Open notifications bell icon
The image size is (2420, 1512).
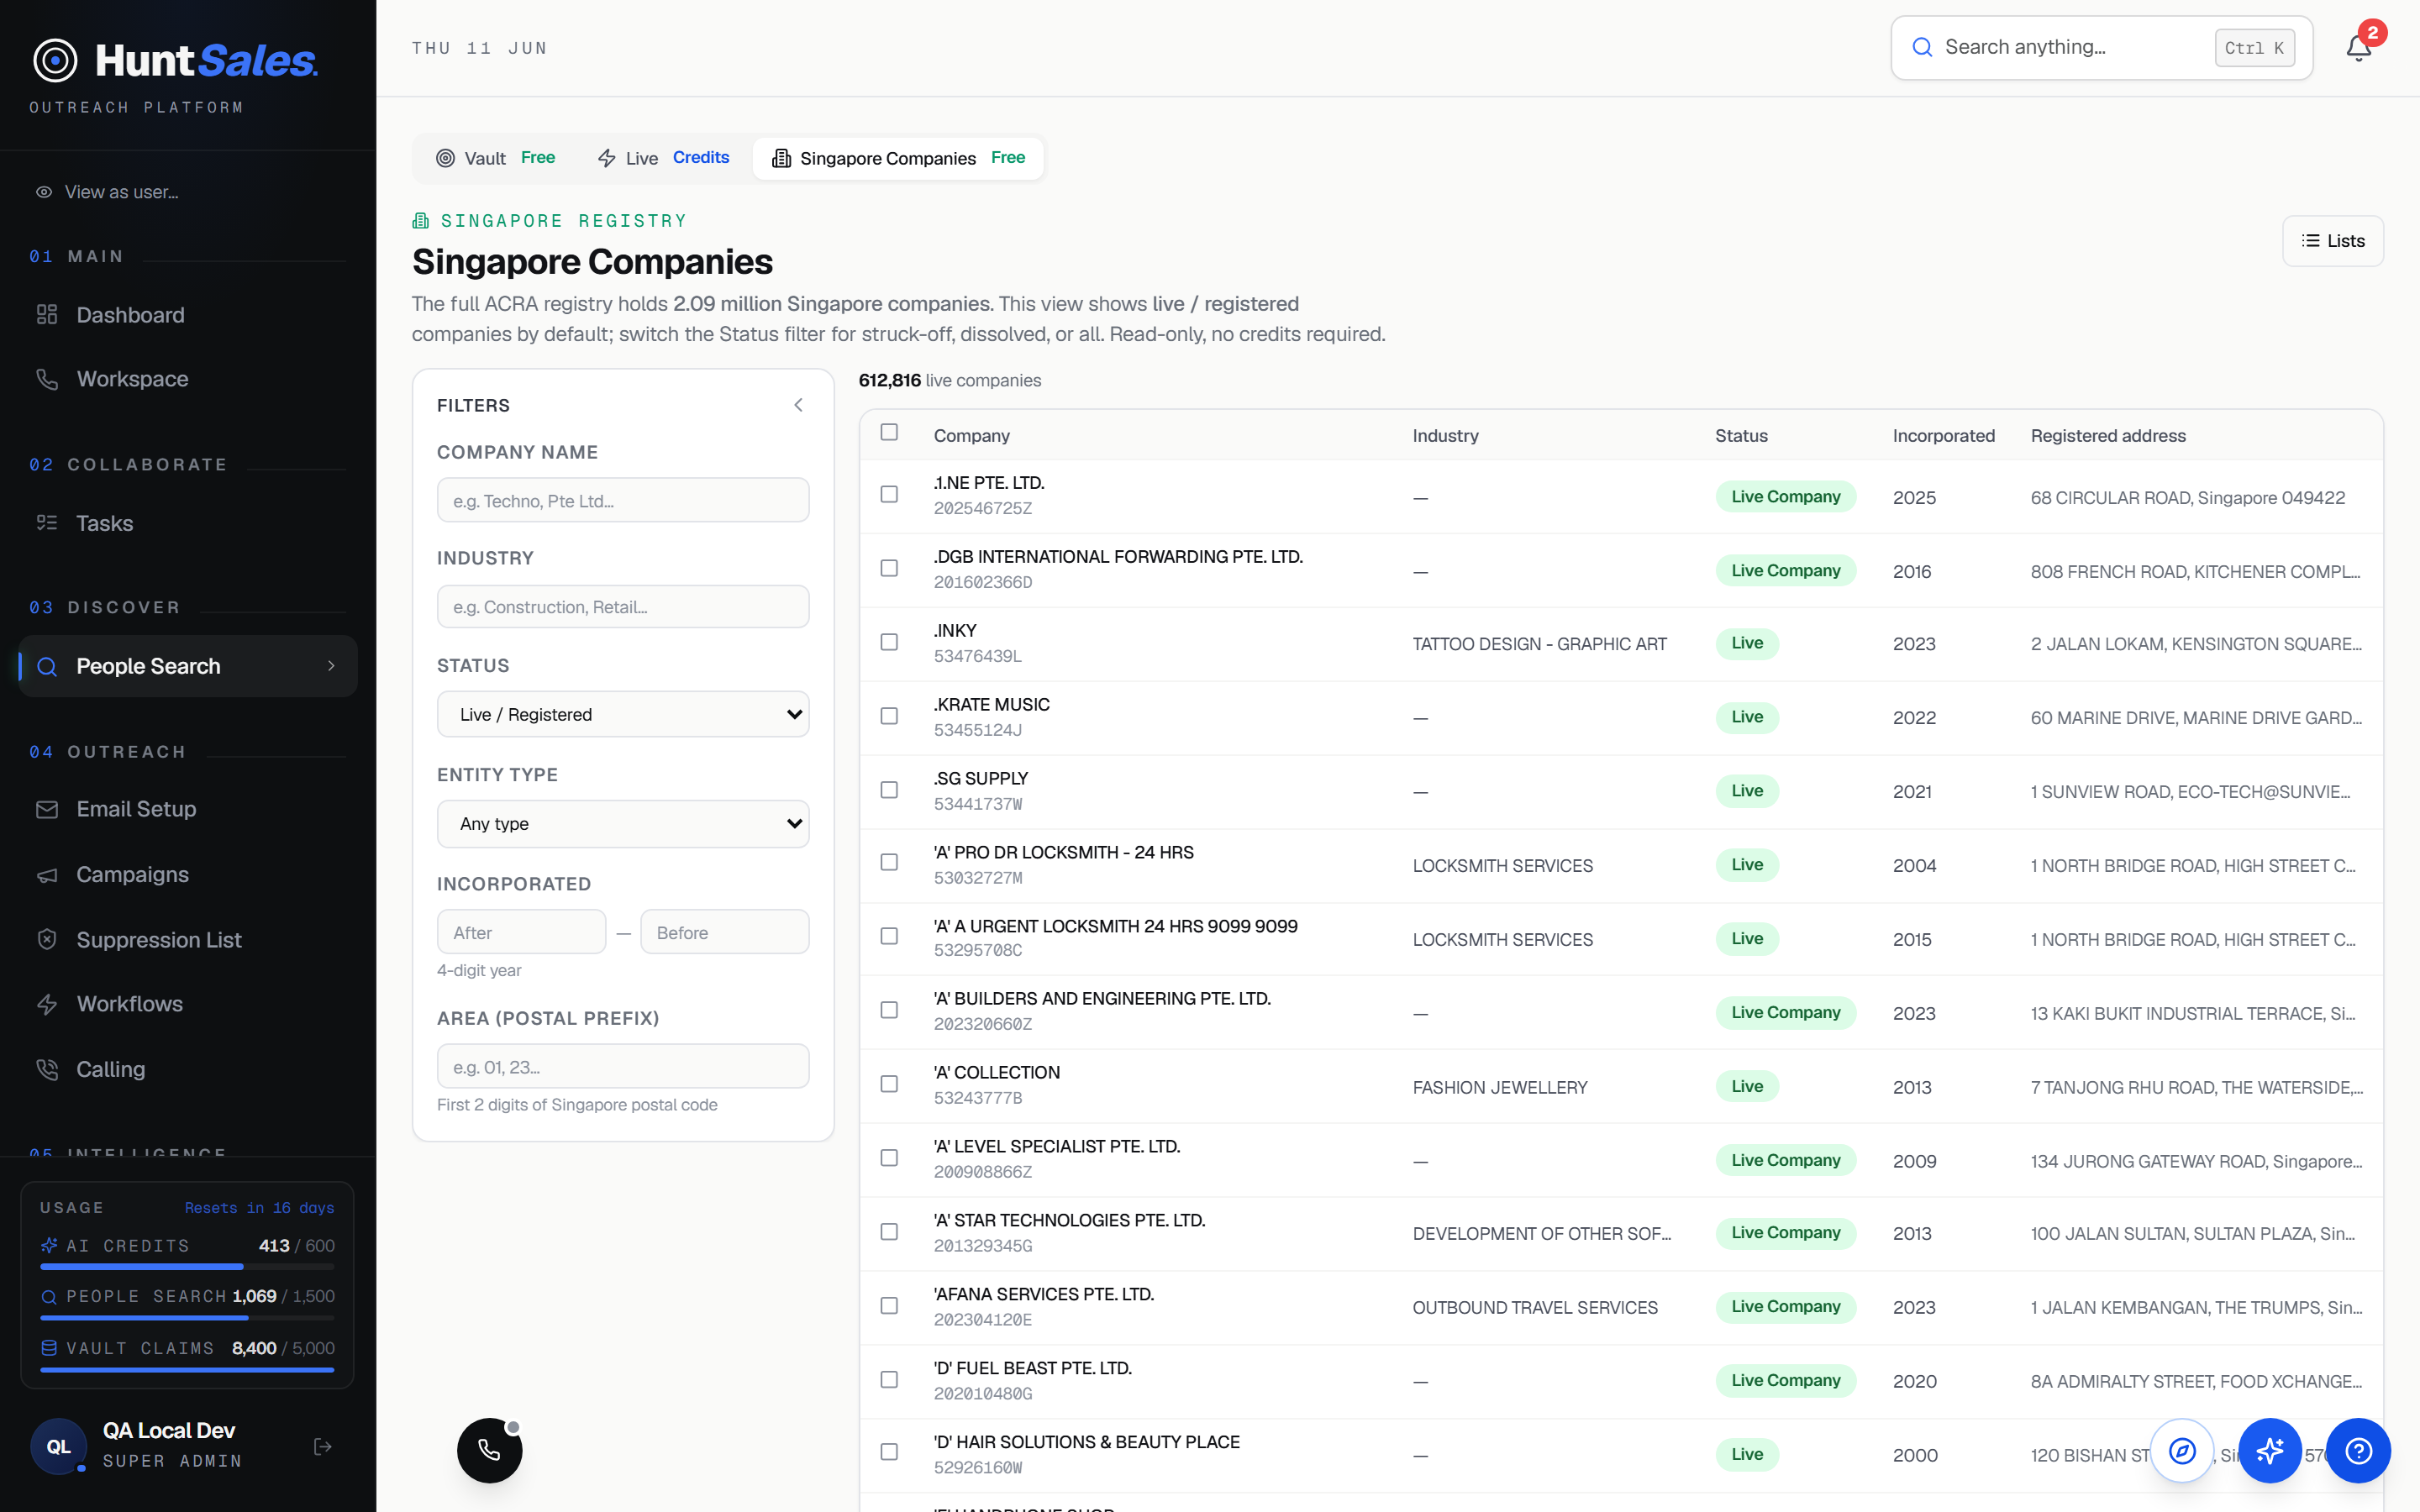point(2358,48)
